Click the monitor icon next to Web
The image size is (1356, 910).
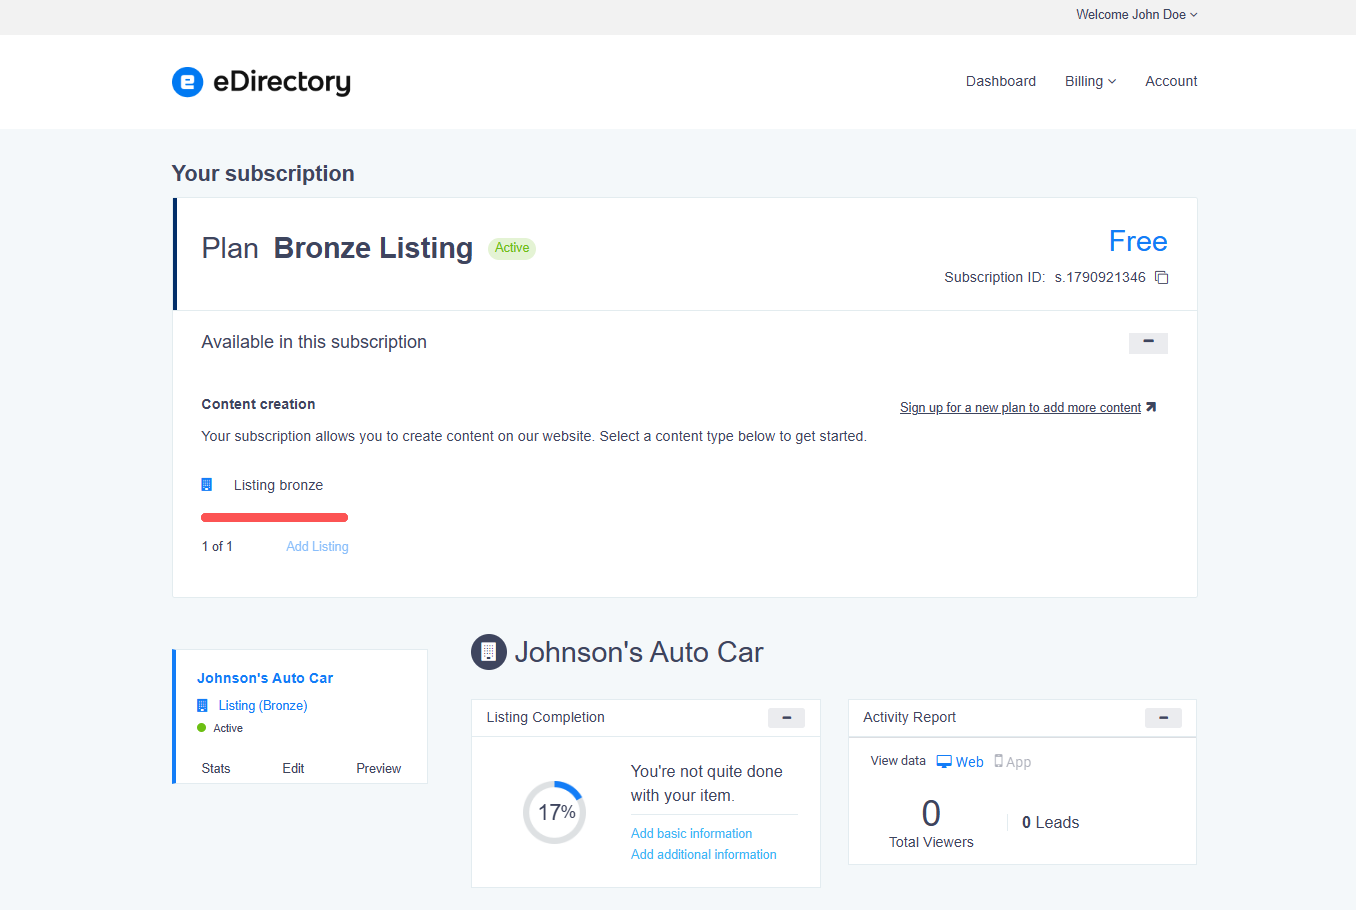point(944,761)
